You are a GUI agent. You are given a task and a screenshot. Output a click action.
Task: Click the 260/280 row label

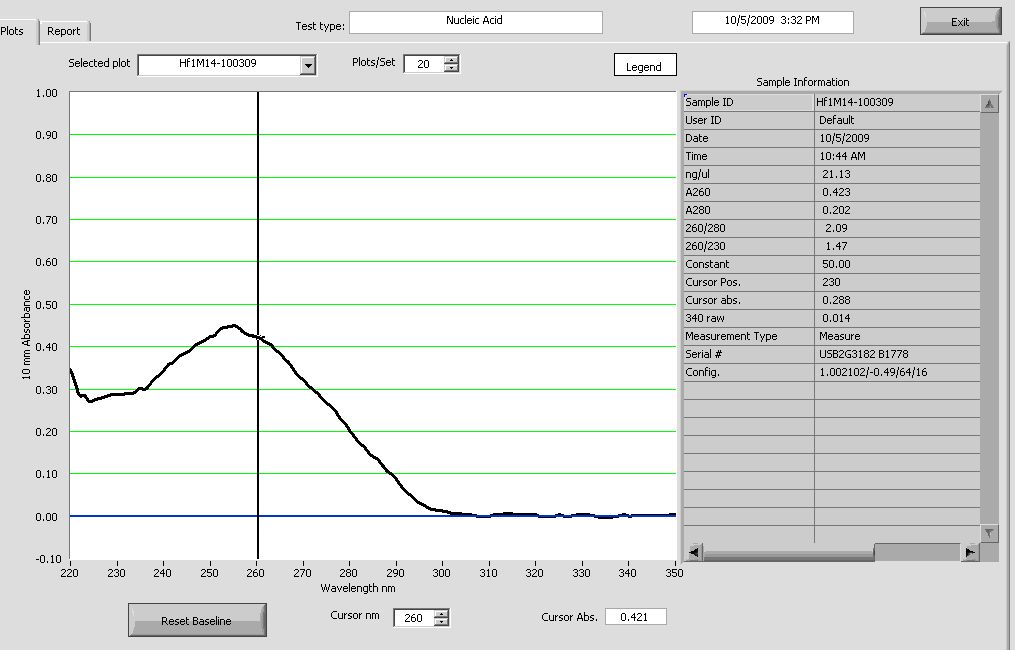(705, 229)
